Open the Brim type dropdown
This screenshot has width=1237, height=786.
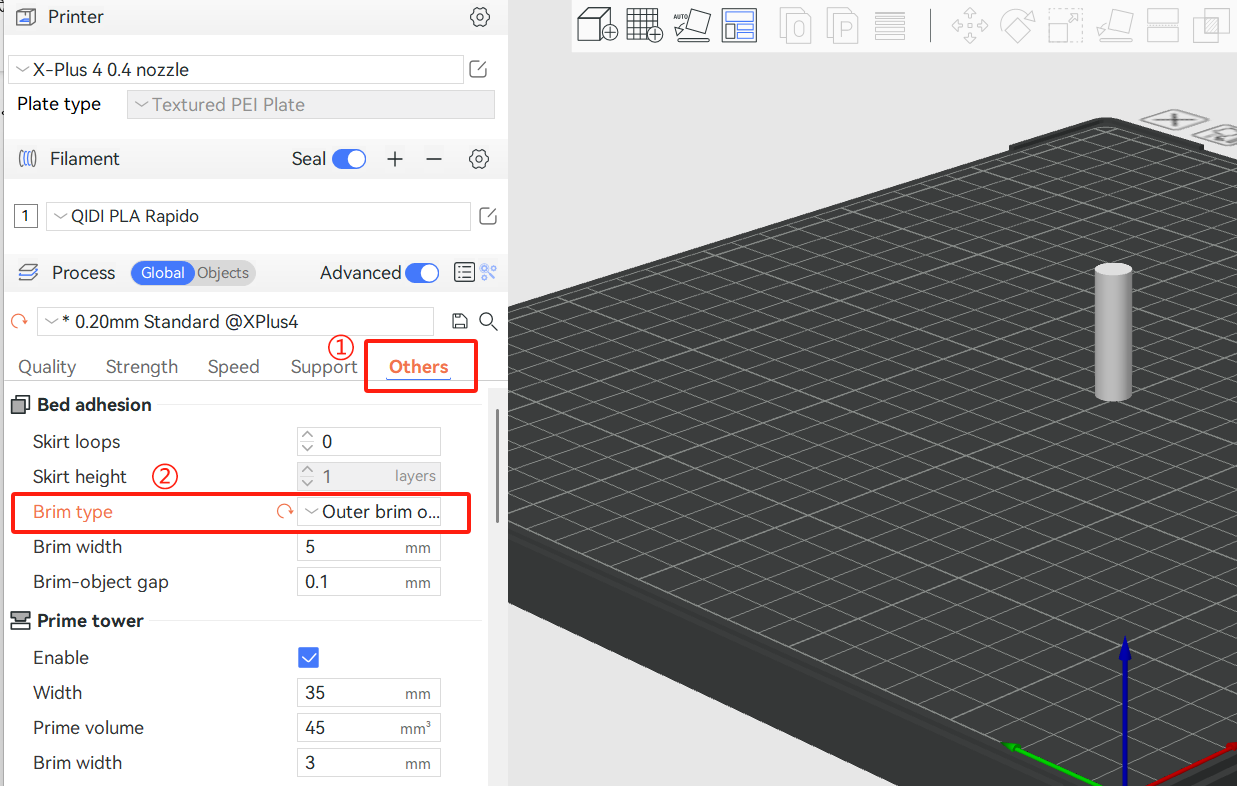pos(369,512)
